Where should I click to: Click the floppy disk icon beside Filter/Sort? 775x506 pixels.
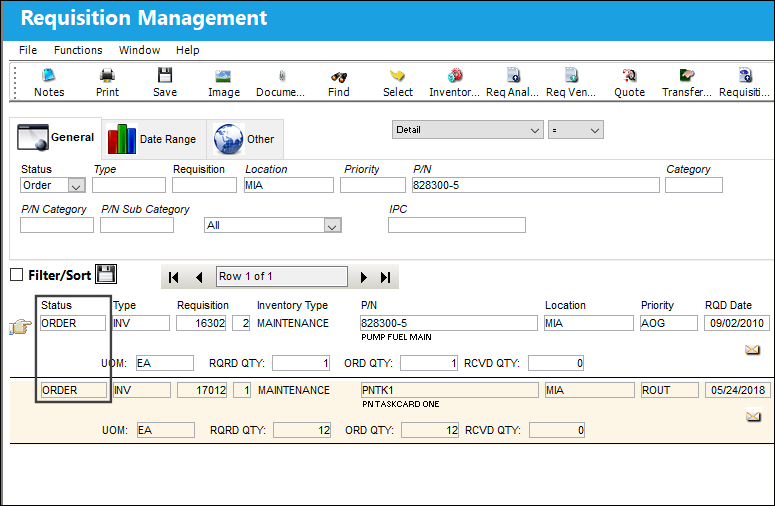coord(106,274)
